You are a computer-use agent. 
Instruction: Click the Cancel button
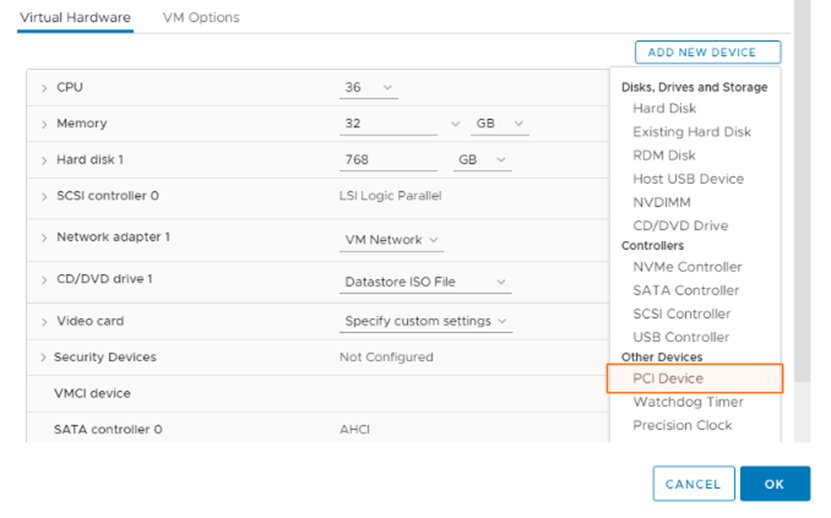(x=693, y=484)
